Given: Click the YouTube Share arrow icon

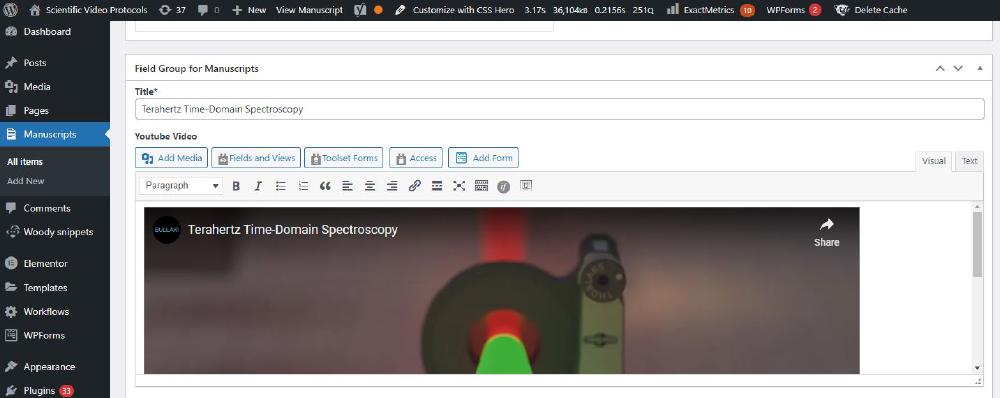Looking at the screenshot, I should [827, 225].
